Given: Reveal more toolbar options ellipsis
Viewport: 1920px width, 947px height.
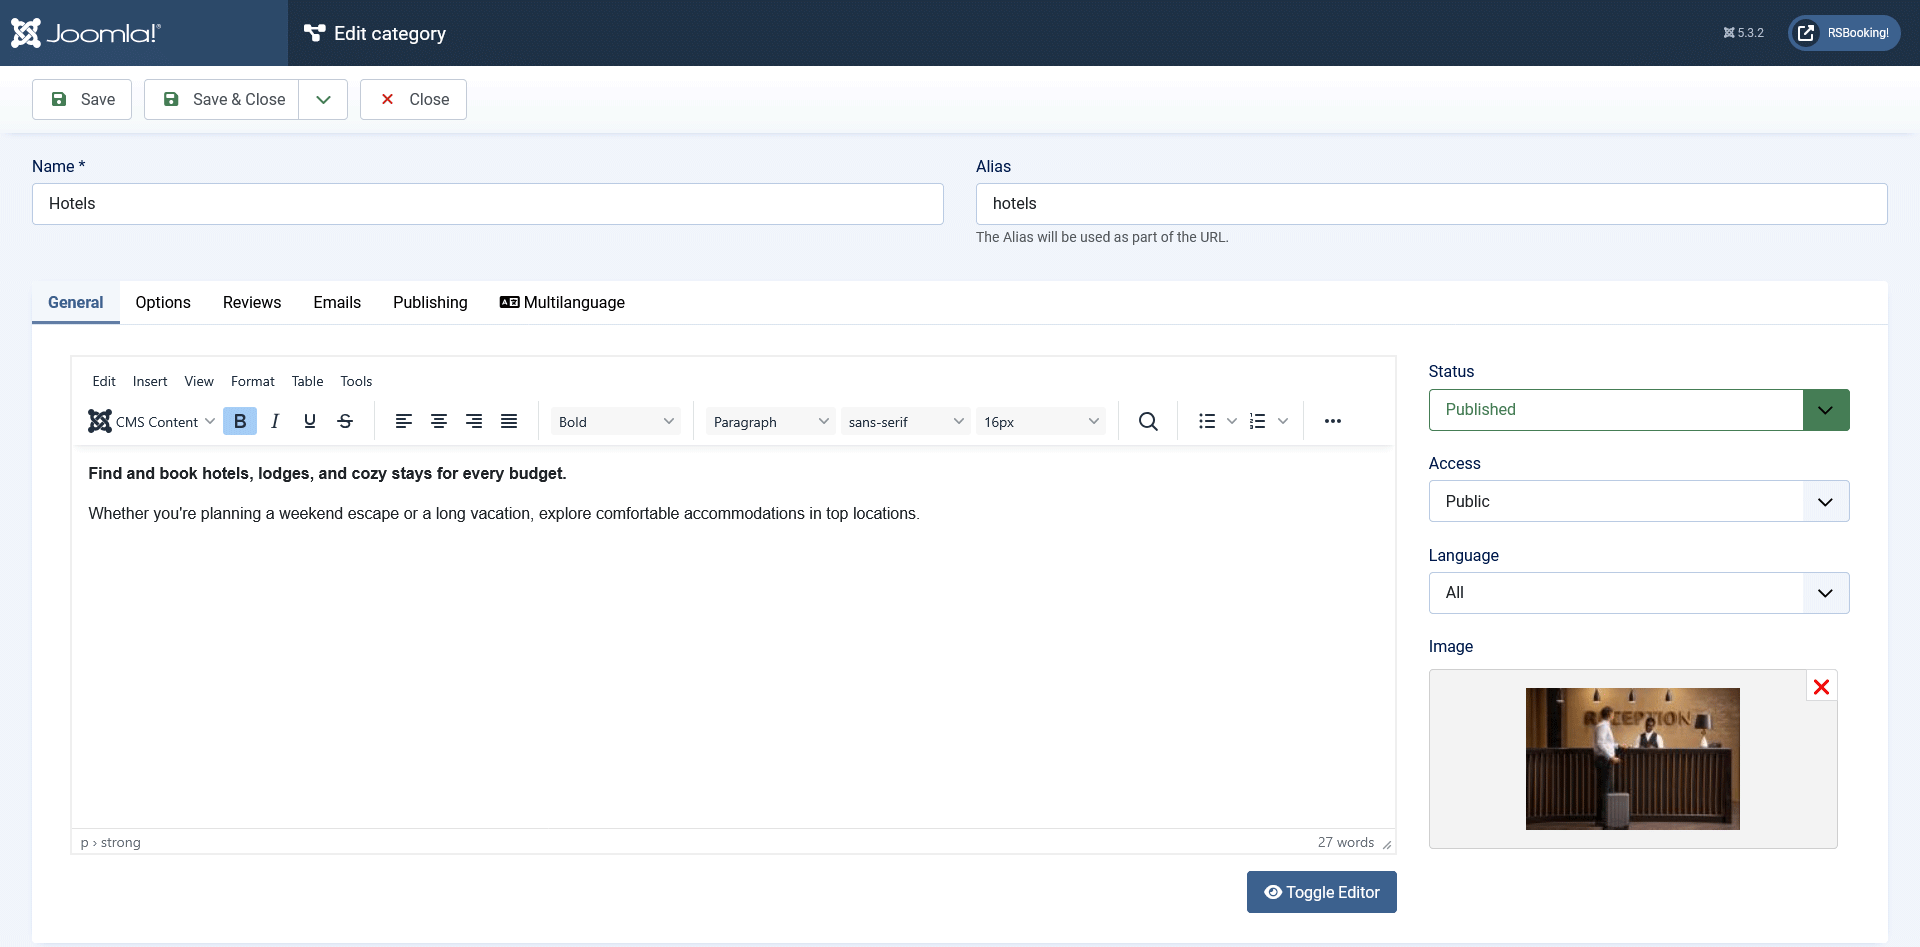Looking at the screenshot, I should 1333,421.
